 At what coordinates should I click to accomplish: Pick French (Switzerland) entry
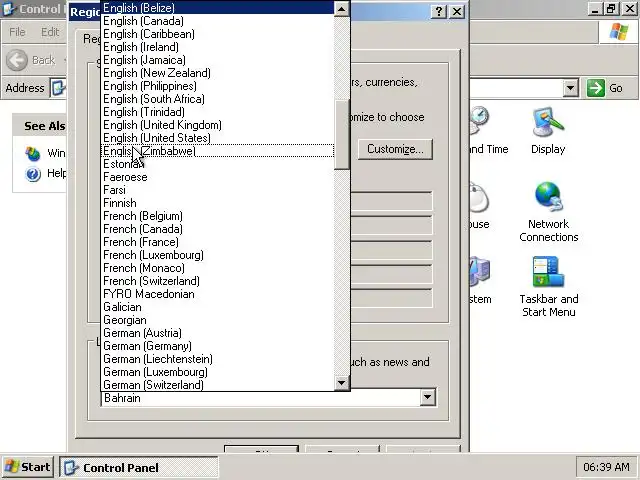(217, 281)
